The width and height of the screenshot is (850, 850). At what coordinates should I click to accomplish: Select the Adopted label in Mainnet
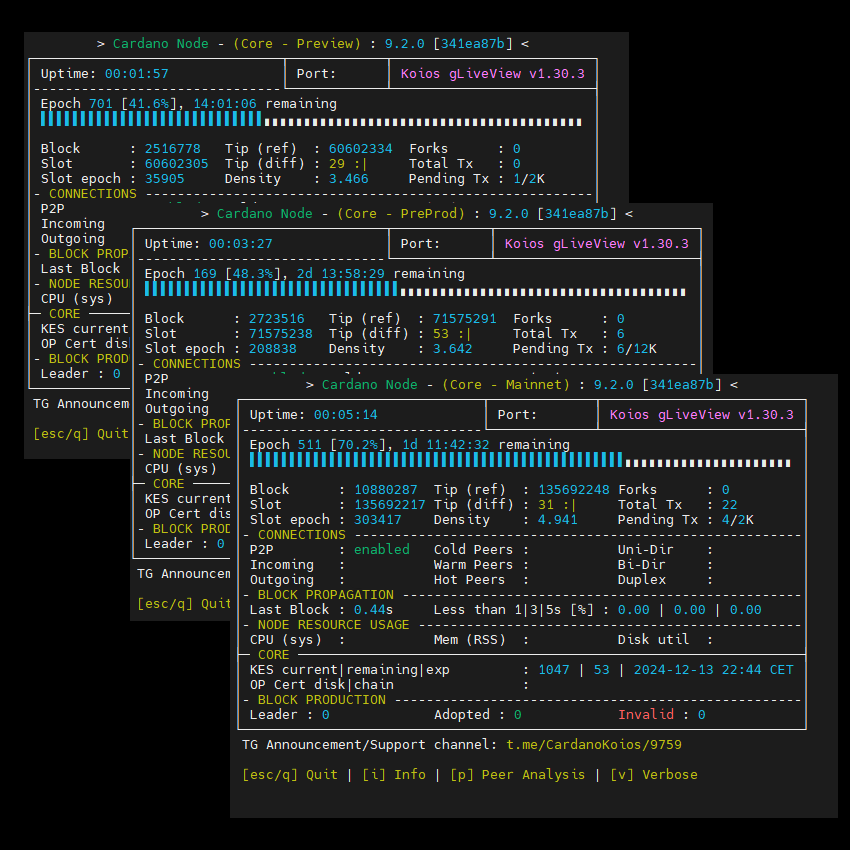462,714
